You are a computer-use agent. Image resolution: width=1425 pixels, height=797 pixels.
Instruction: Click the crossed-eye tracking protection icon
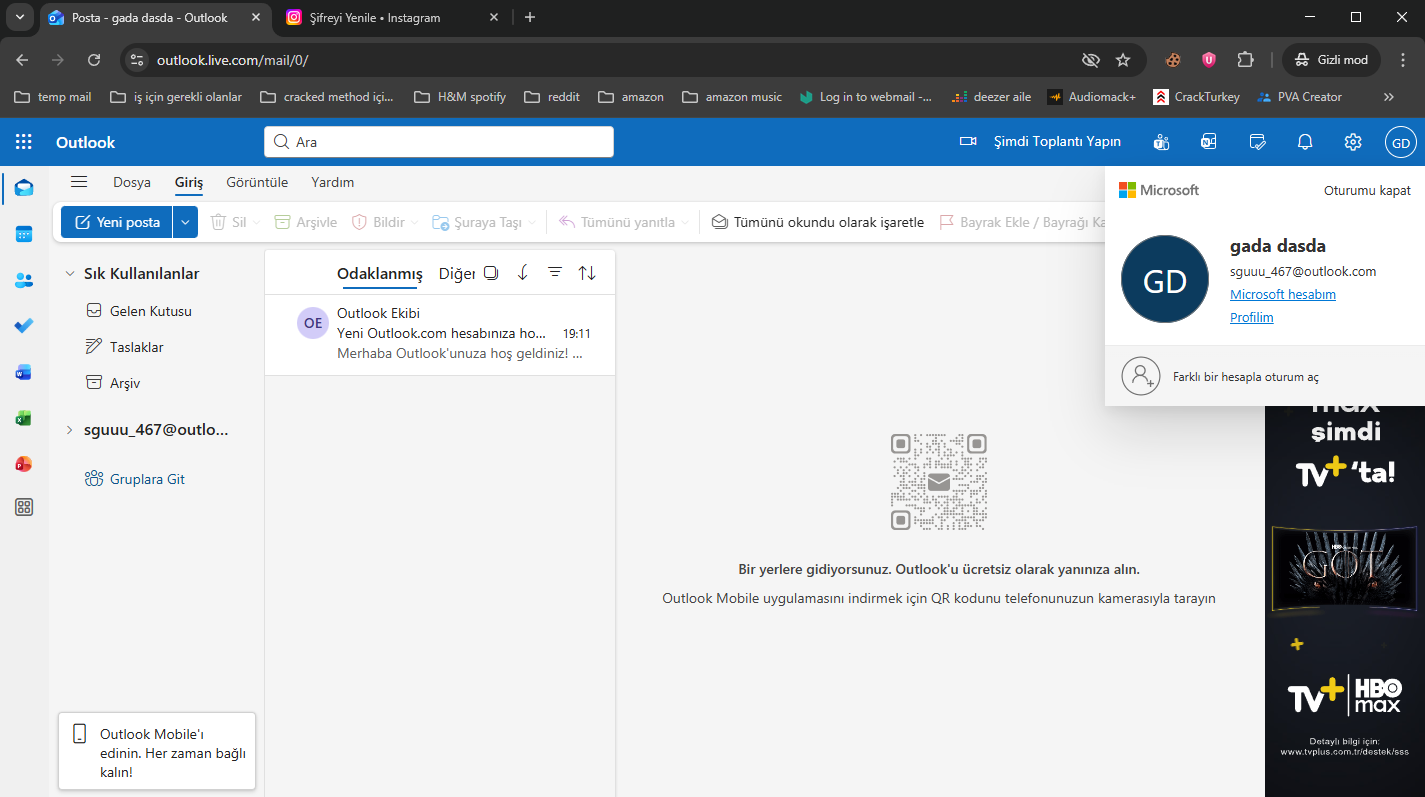point(1091,60)
